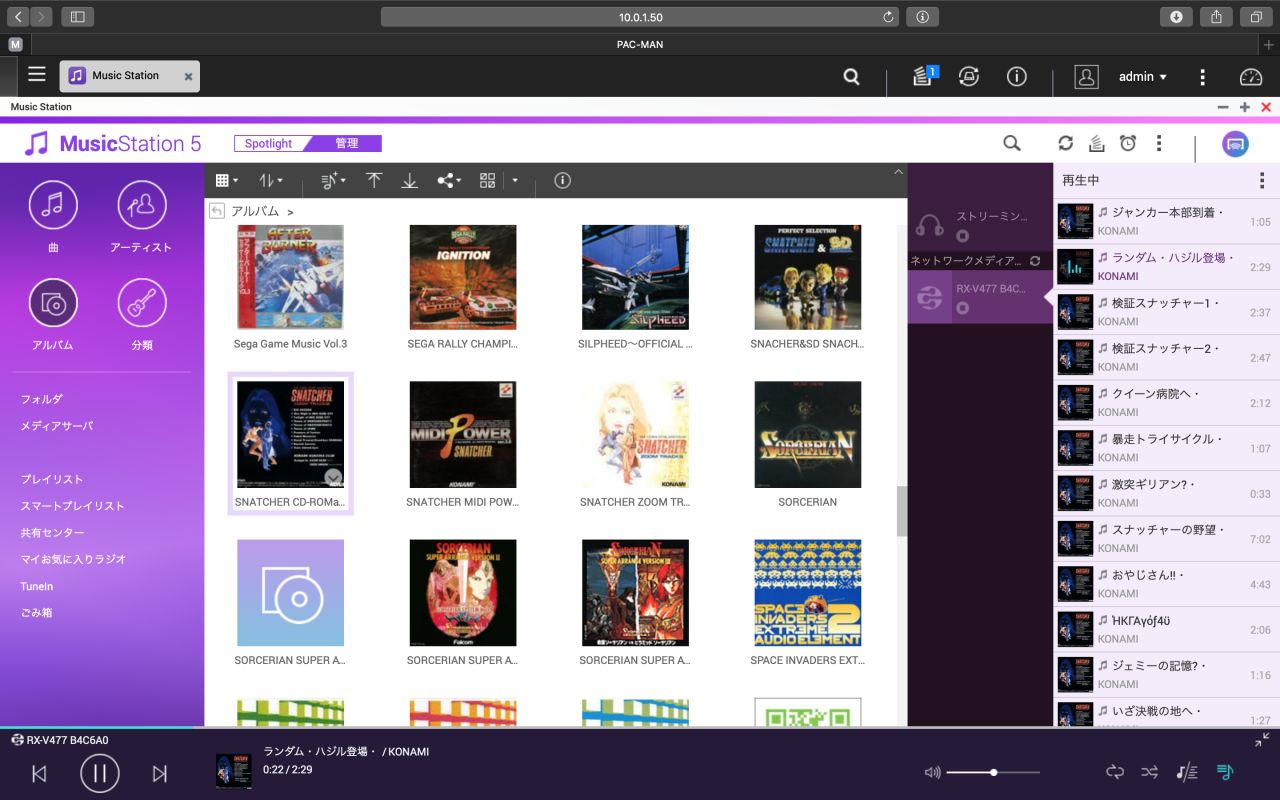Open the 曲 (songs) section icon
Image resolution: width=1280 pixels, height=800 pixels.
click(x=52, y=205)
